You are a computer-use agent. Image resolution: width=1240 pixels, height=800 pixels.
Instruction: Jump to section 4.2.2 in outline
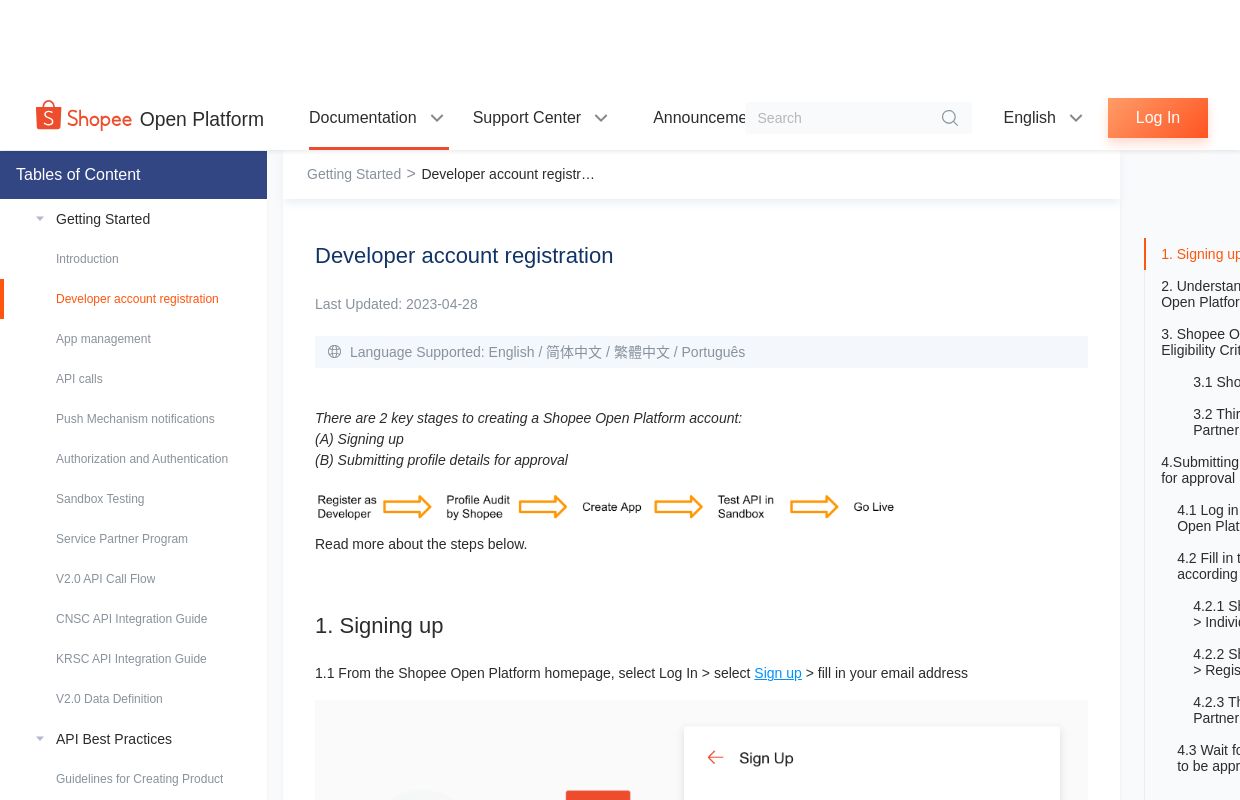point(1216,662)
